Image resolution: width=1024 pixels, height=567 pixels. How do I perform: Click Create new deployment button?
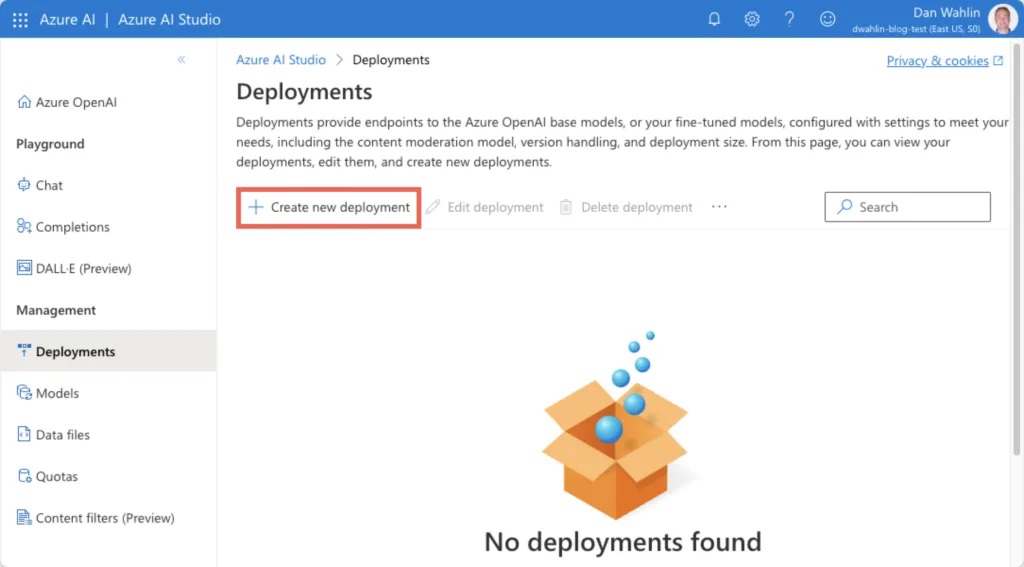coord(329,207)
